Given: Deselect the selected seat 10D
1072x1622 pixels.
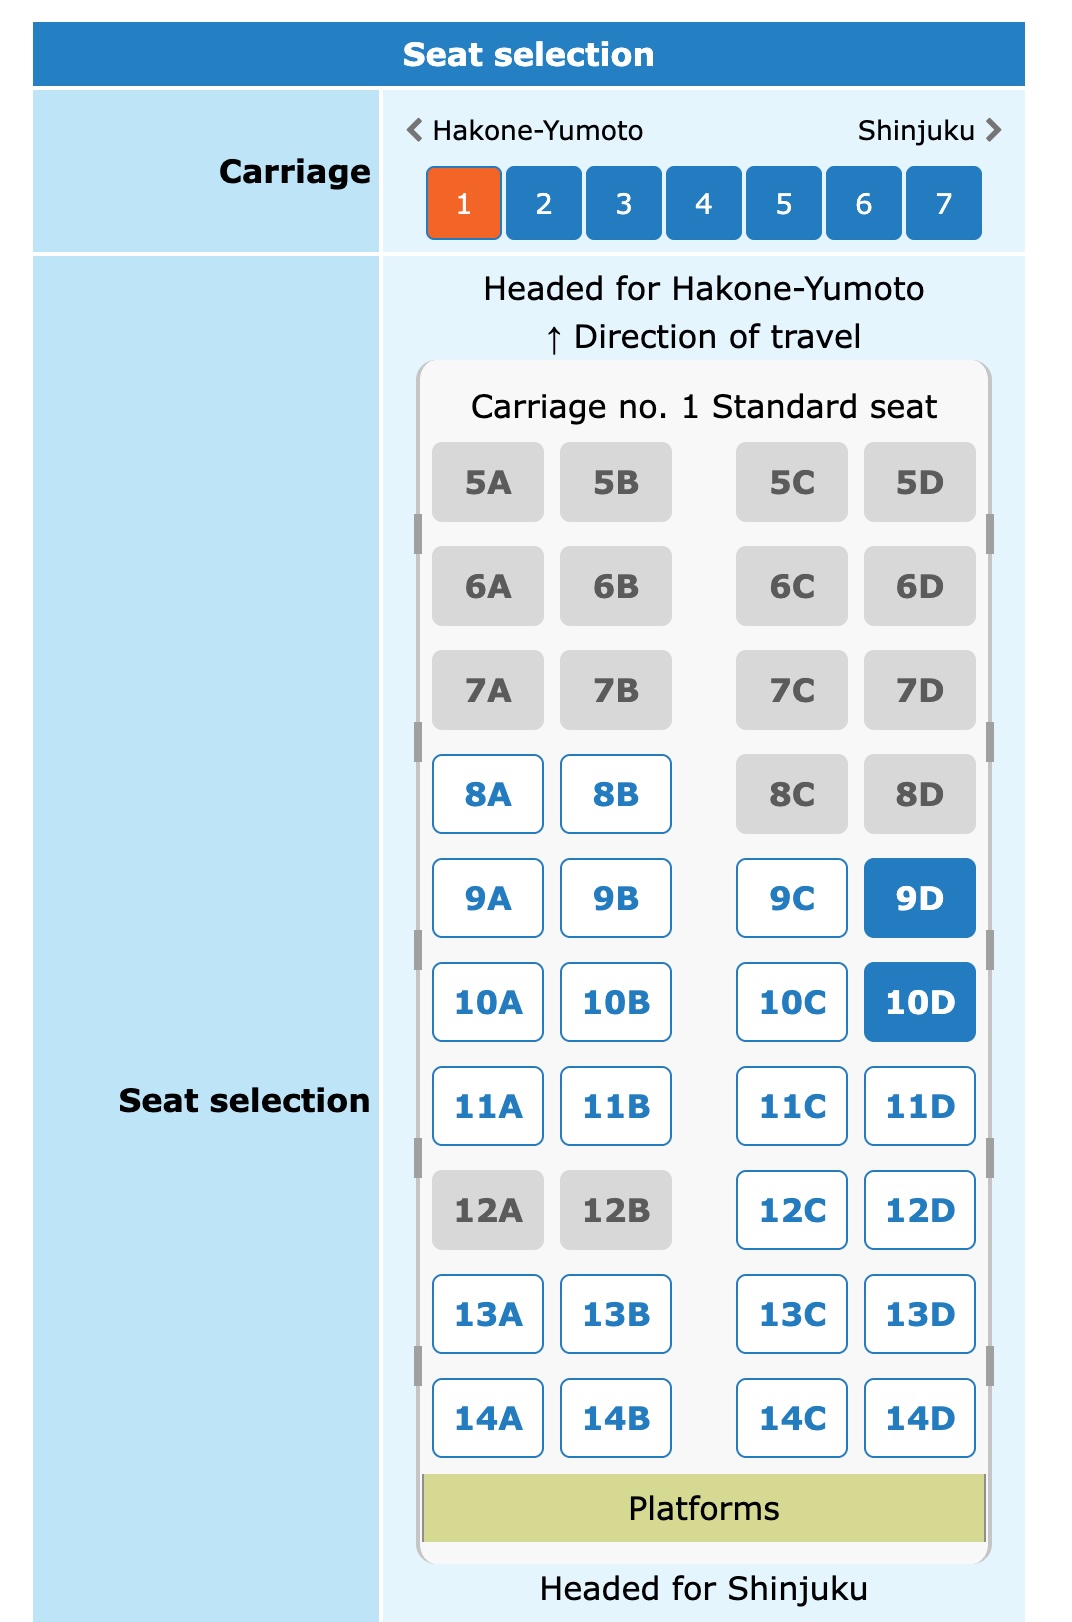Looking at the screenshot, I should (x=919, y=1001).
